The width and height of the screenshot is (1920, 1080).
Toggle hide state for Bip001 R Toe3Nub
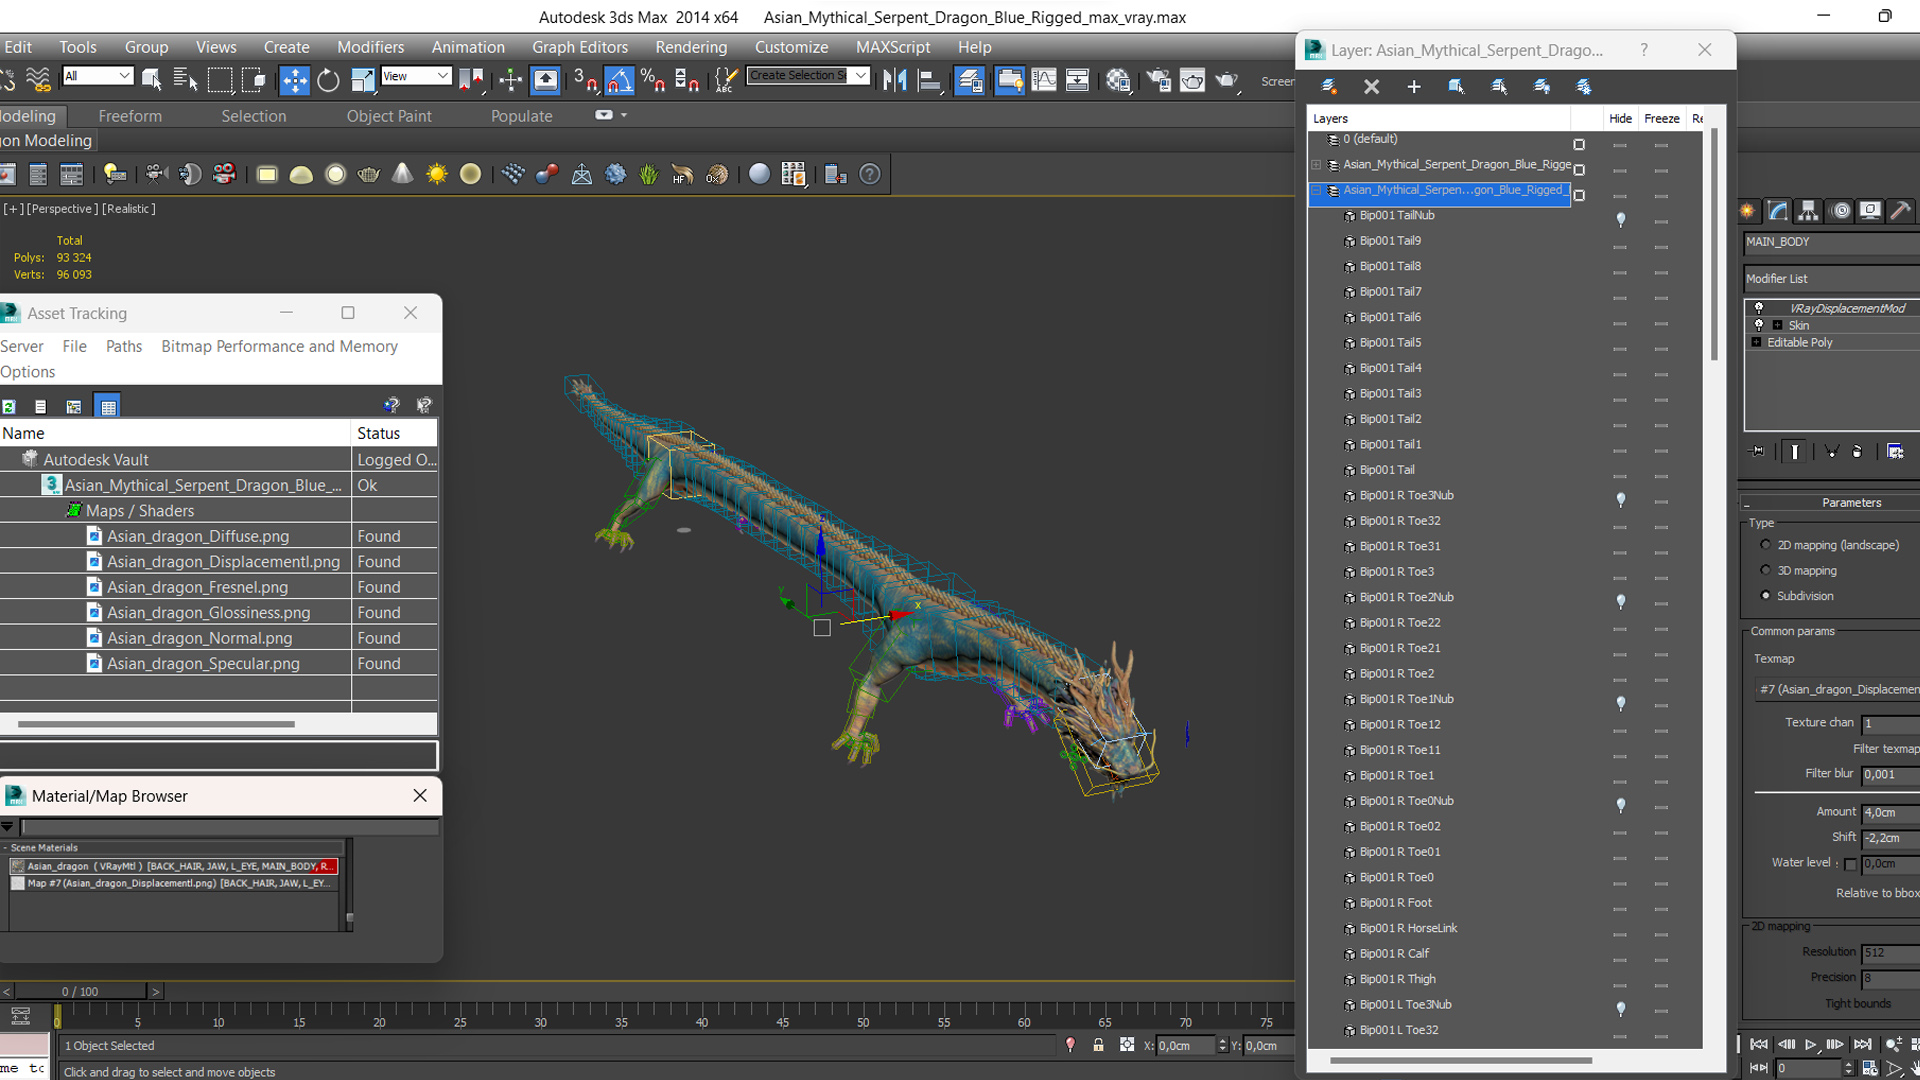click(1620, 499)
